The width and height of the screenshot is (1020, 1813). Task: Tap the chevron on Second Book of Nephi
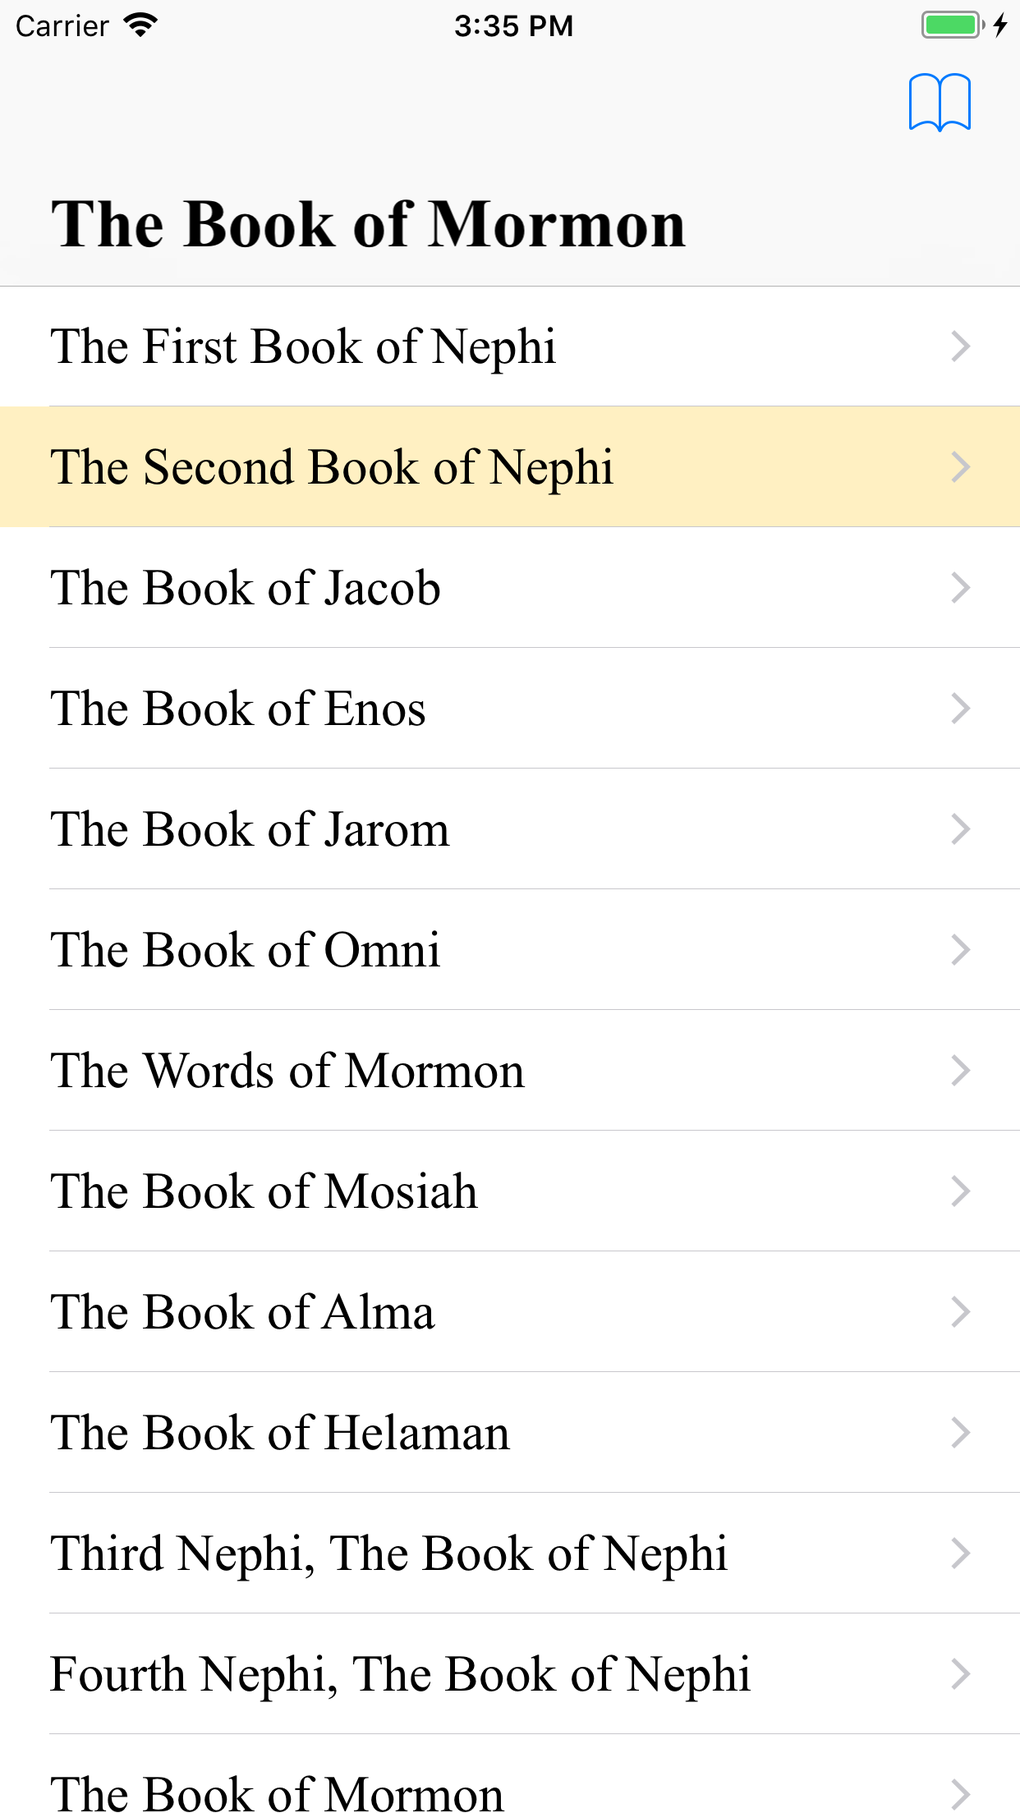pyautogui.click(x=960, y=467)
